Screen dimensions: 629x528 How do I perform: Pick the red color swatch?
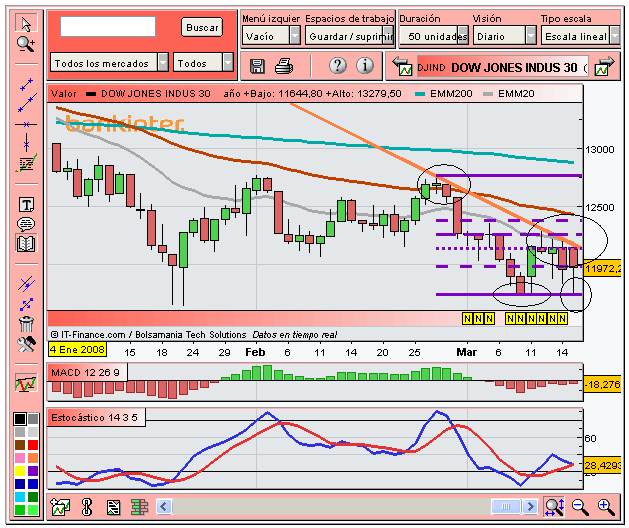click(x=33, y=445)
